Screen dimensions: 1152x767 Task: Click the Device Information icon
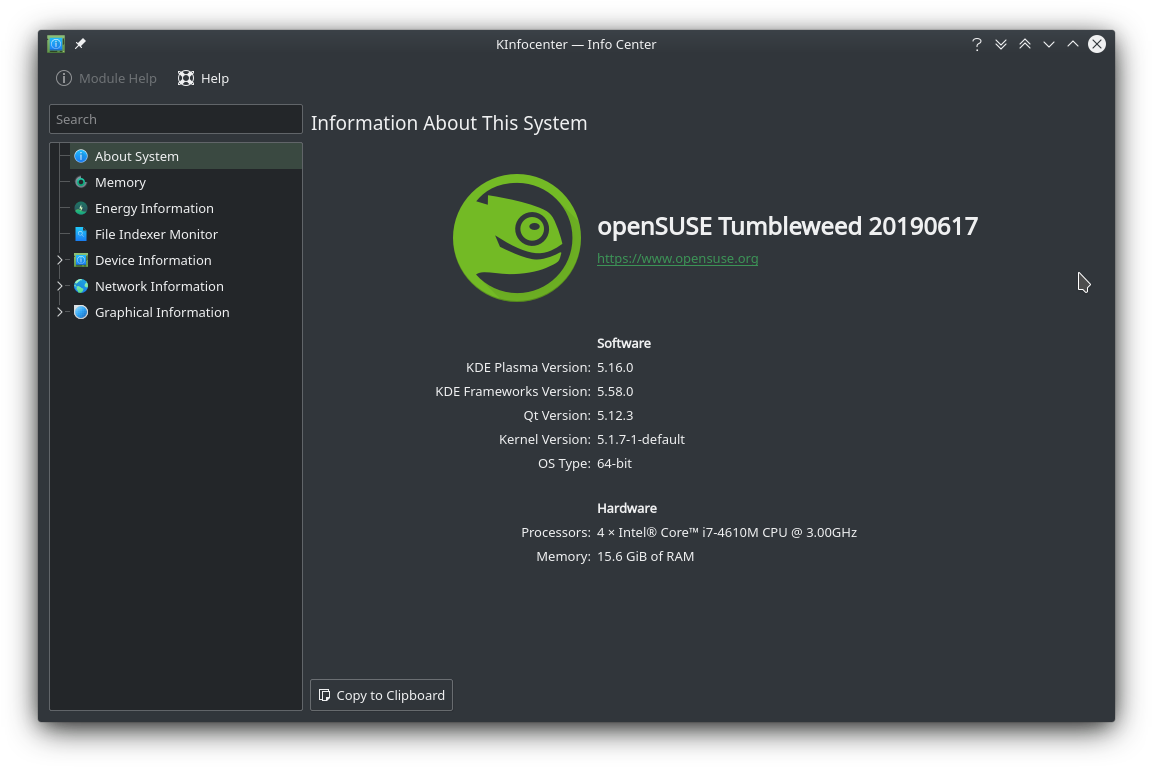click(x=81, y=260)
